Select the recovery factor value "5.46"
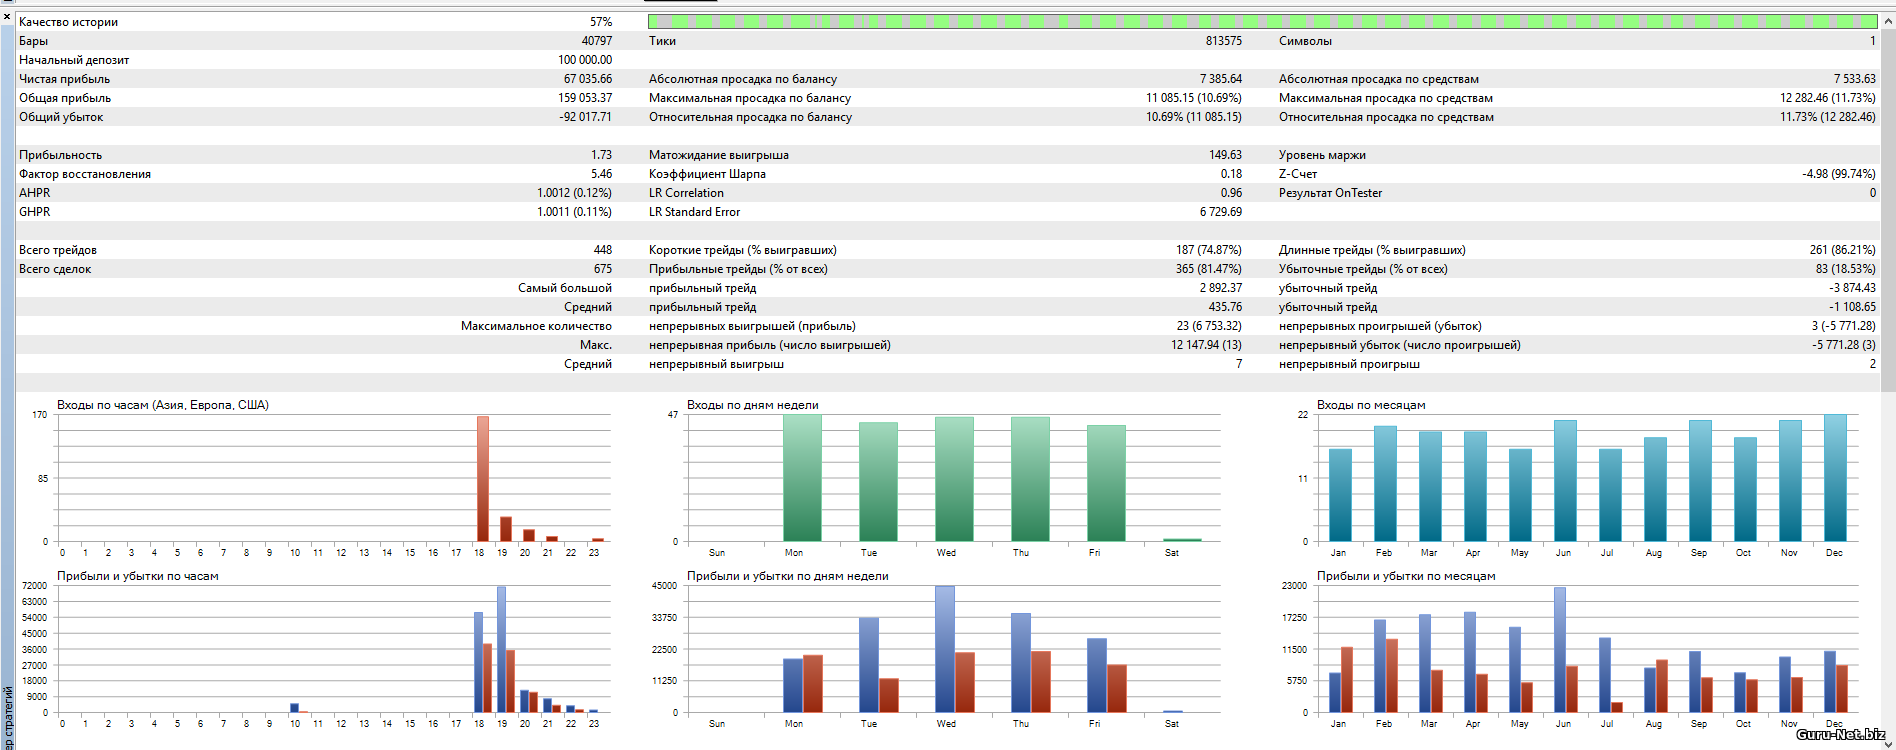Image resolution: width=1896 pixels, height=750 pixels. tap(601, 174)
